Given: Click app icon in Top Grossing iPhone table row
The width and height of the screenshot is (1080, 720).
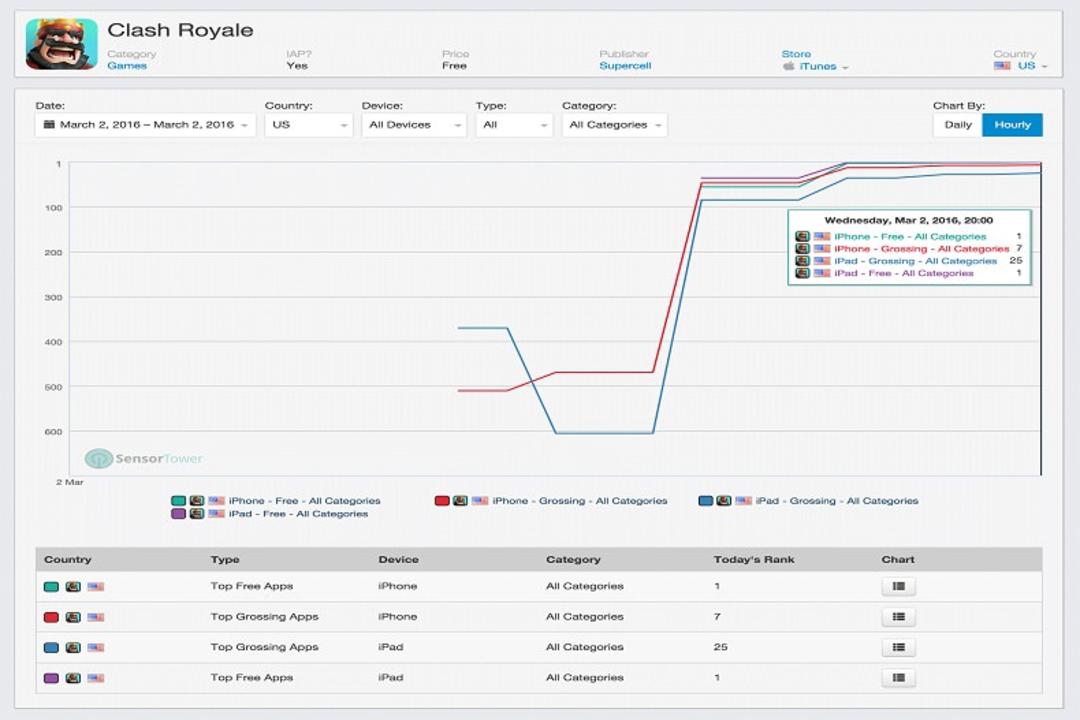Looking at the screenshot, I should pos(73,617).
